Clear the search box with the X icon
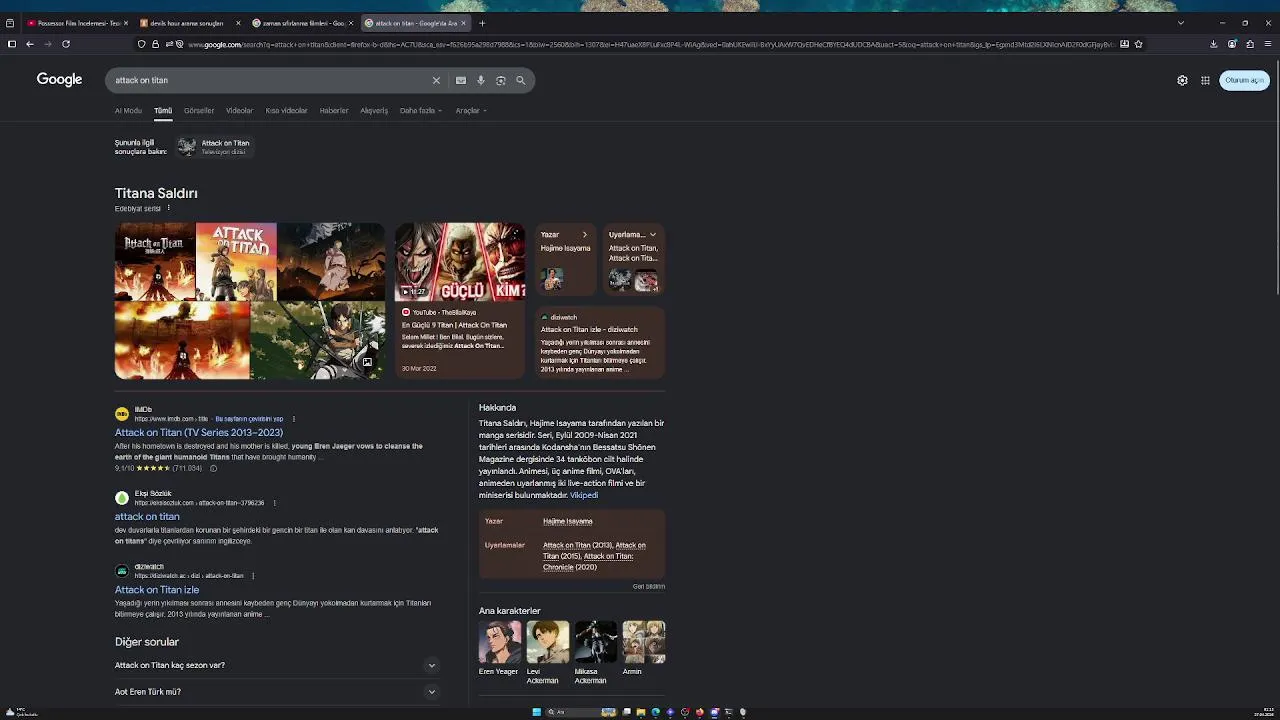The image size is (1280, 720). tap(436, 80)
